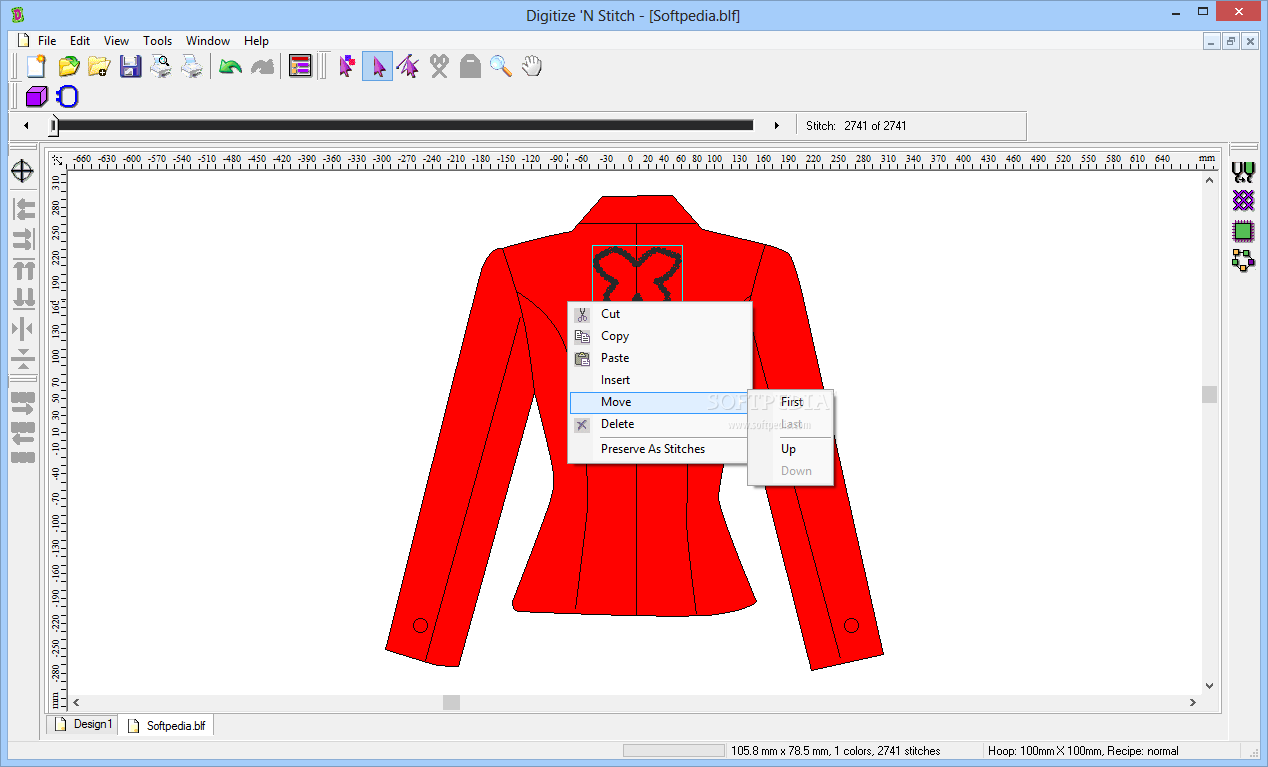Image resolution: width=1268 pixels, height=767 pixels.
Task: Click the ruler origin corner box
Action: (x=57, y=160)
